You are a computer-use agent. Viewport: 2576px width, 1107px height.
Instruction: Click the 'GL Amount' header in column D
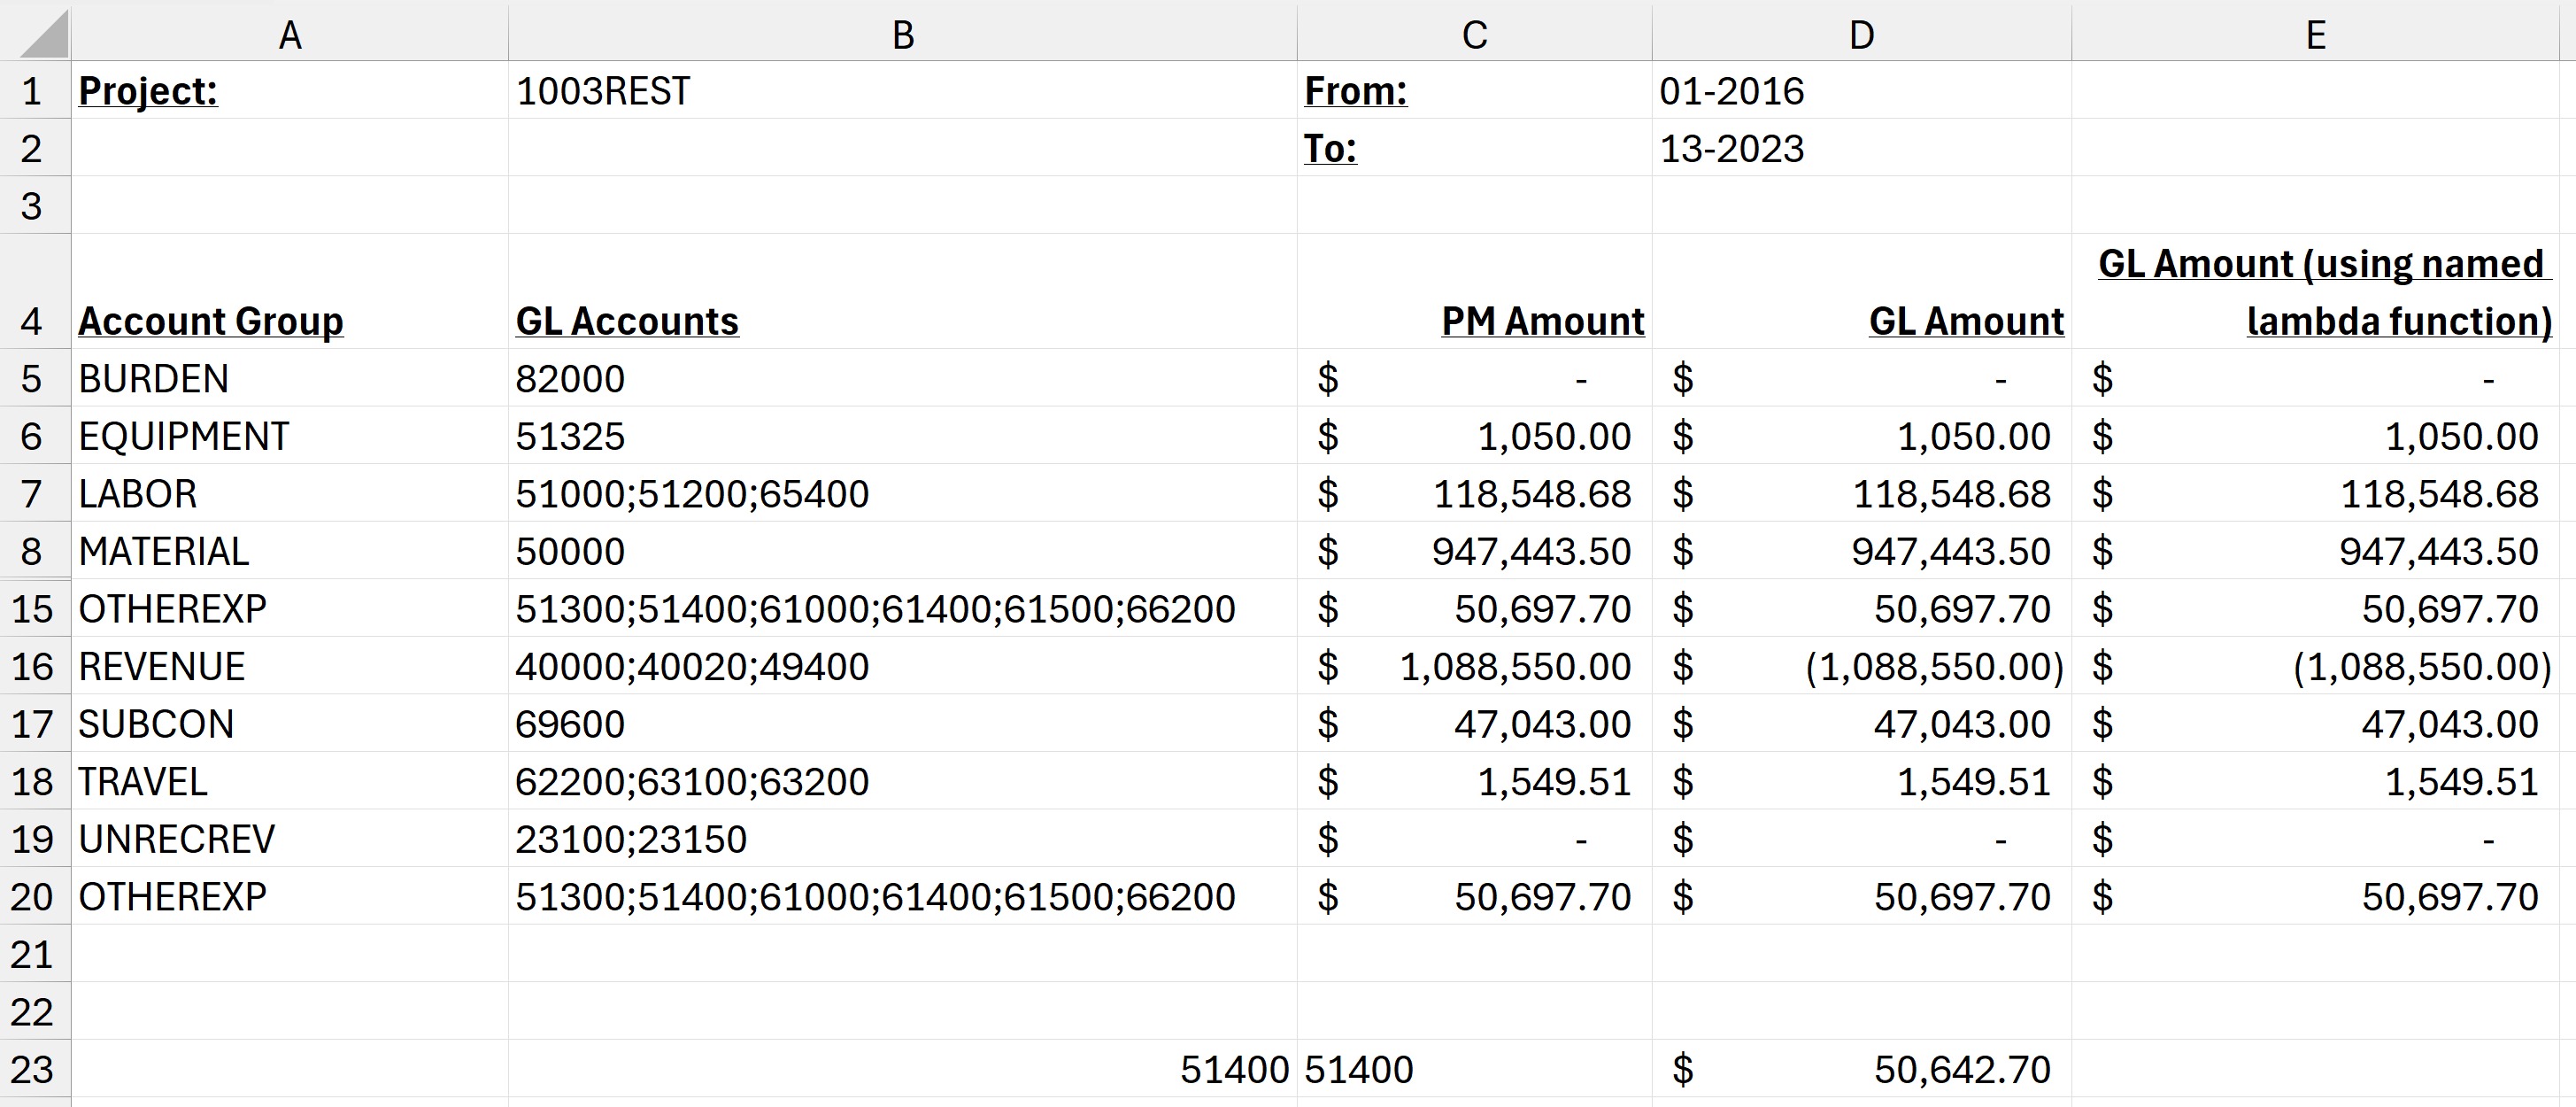click(x=1862, y=291)
